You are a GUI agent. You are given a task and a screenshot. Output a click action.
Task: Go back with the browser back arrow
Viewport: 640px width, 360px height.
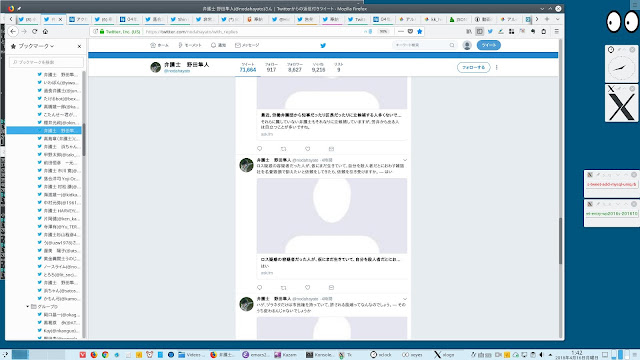coord(13,31)
